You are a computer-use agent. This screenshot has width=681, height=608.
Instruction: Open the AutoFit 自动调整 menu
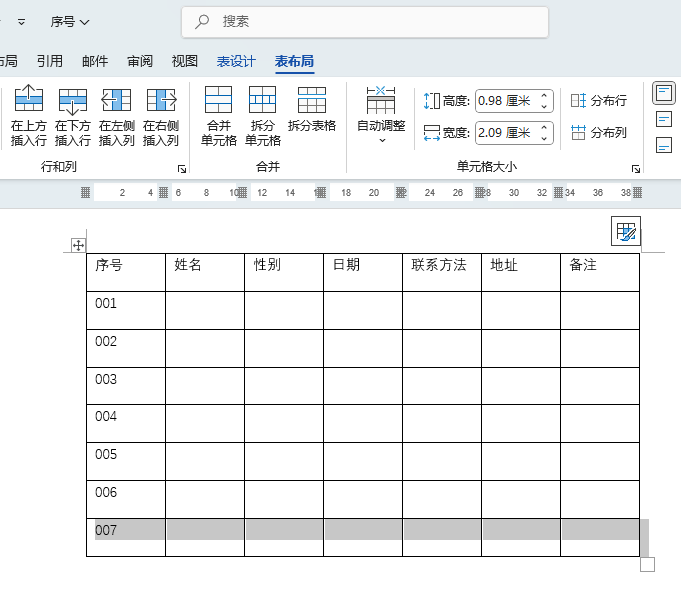(381, 115)
